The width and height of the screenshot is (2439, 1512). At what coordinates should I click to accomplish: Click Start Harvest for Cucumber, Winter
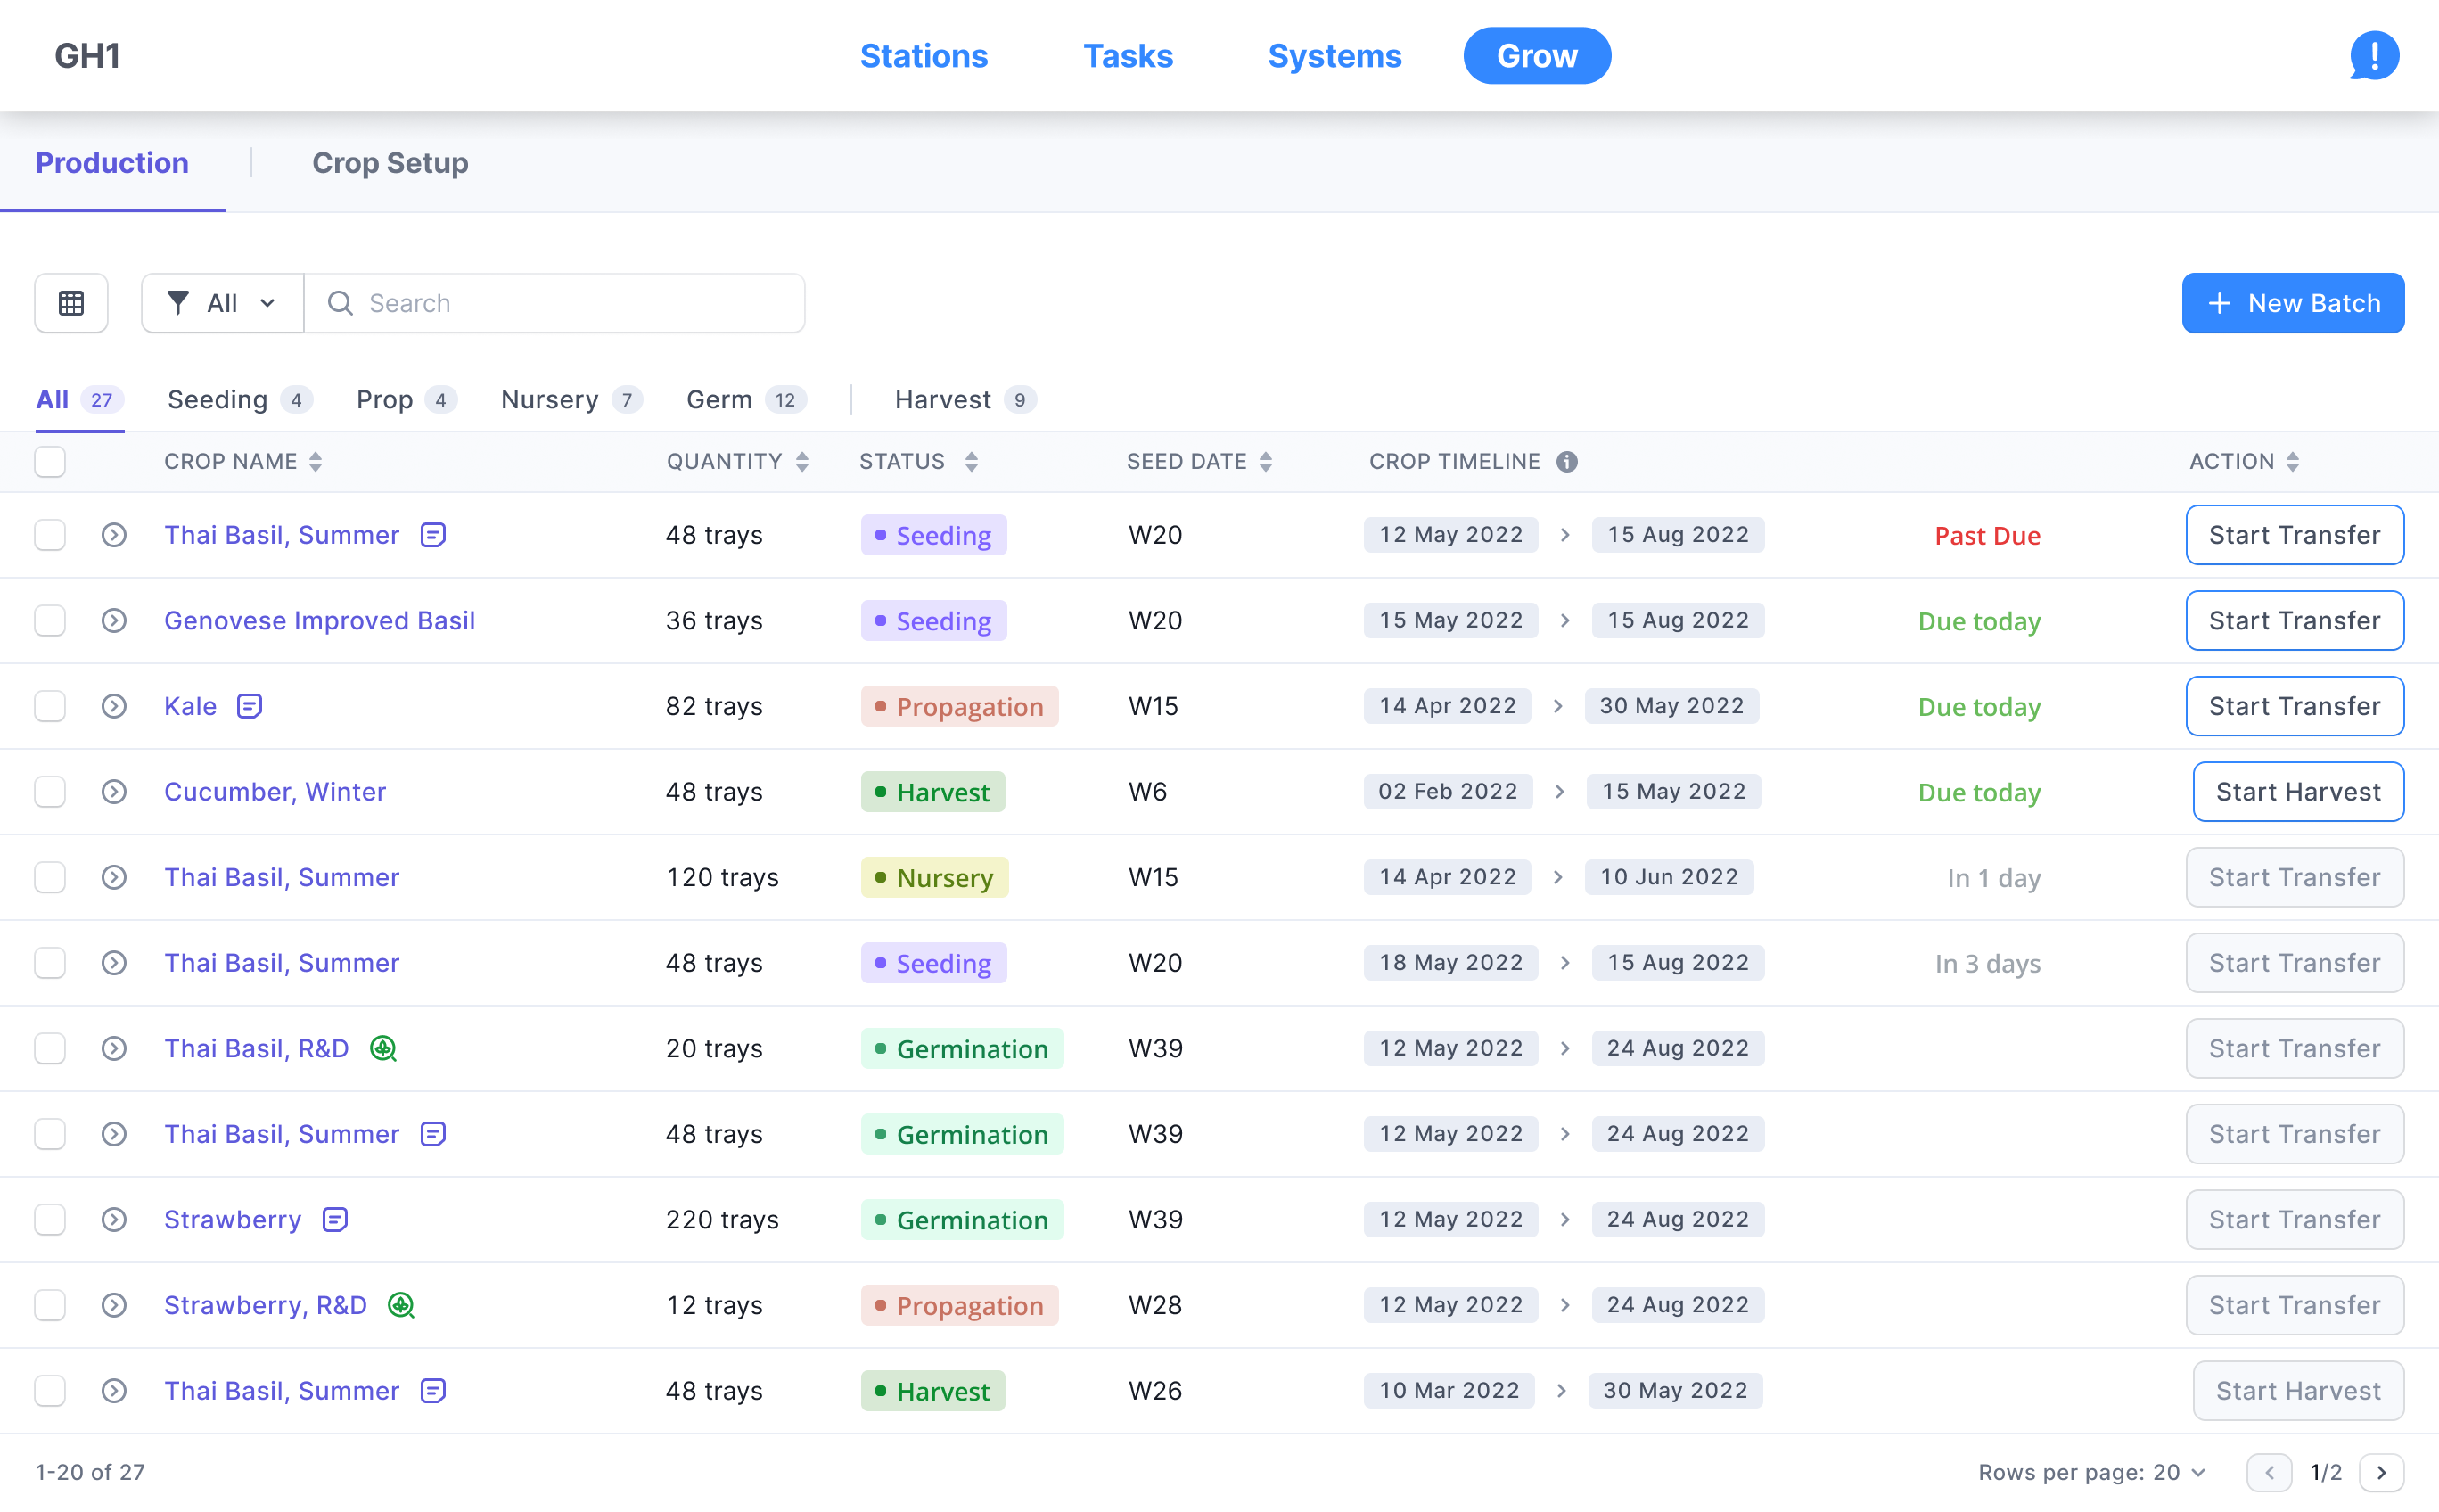(2297, 792)
